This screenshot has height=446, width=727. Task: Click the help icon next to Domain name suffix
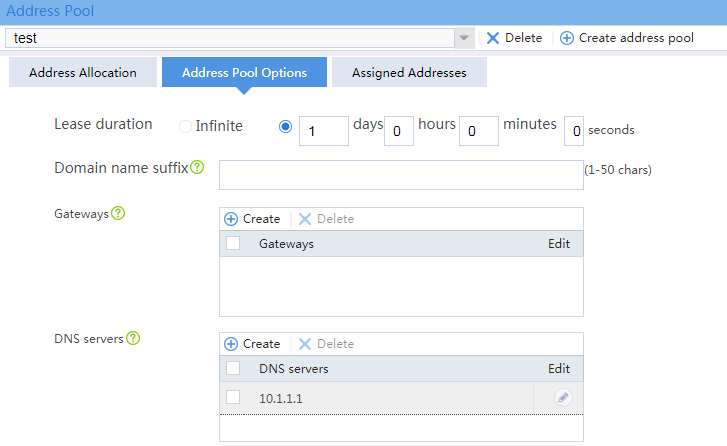pyautogui.click(x=197, y=167)
